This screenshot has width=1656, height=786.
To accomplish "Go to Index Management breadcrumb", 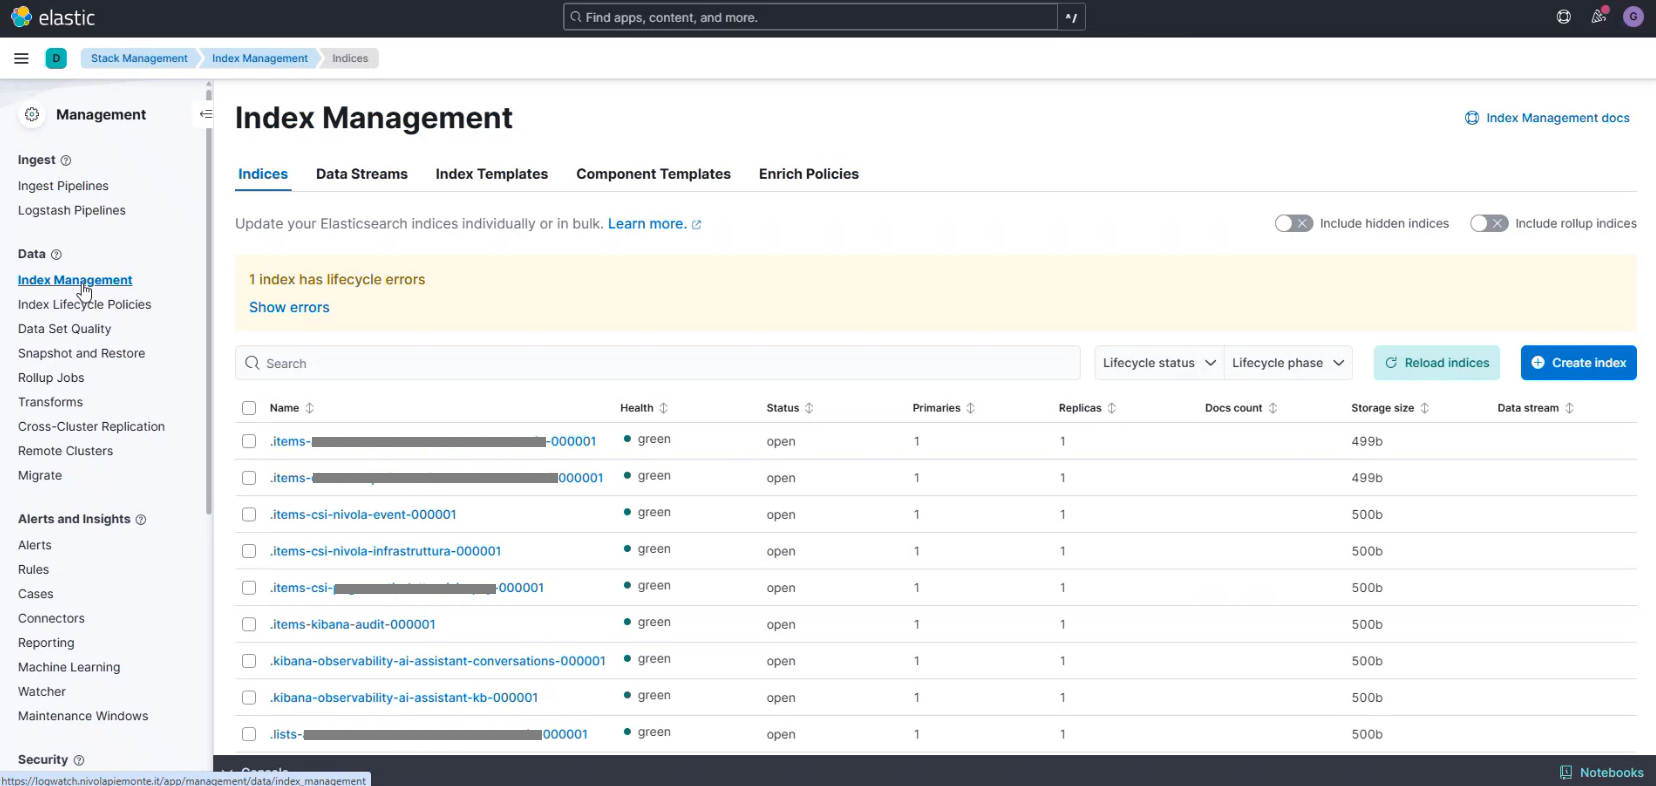I will pyautogui.click(x=260, y=58).
